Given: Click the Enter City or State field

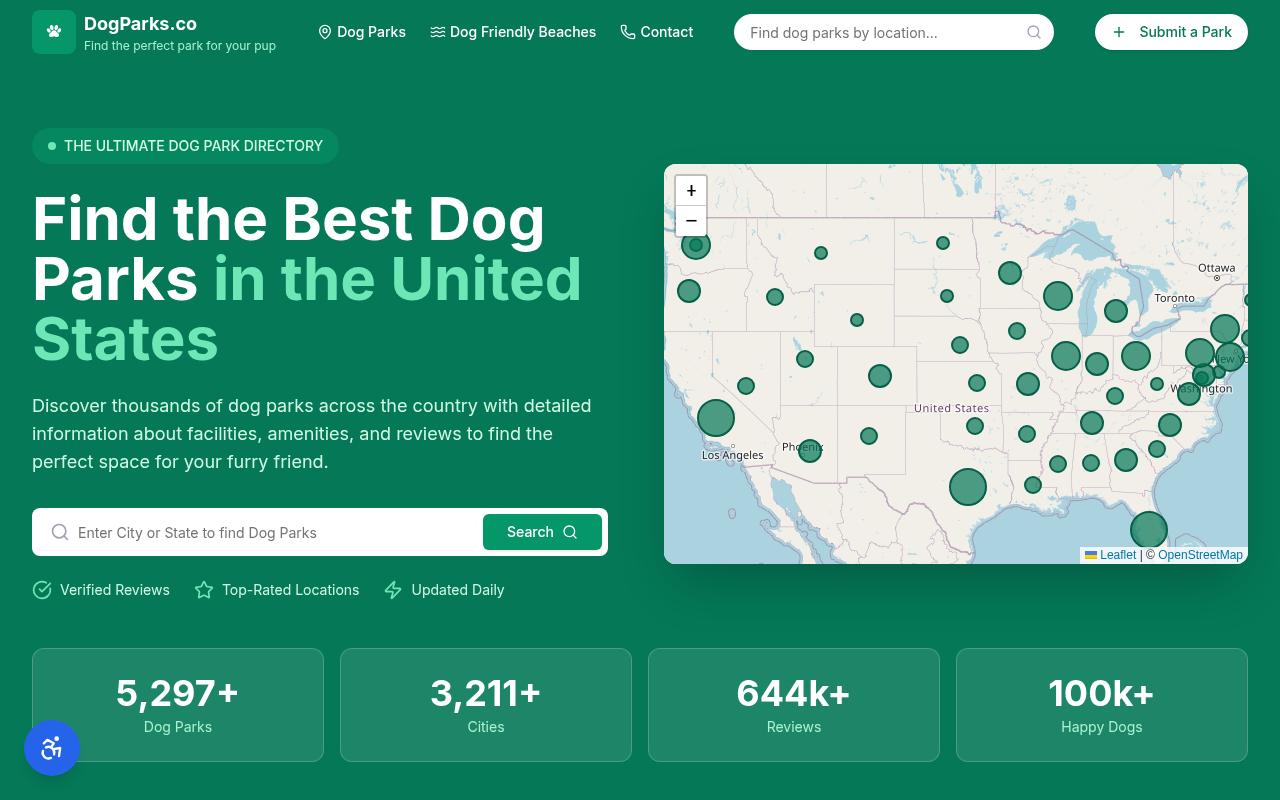Looking at the screenshot, I should tap(276, 532).
